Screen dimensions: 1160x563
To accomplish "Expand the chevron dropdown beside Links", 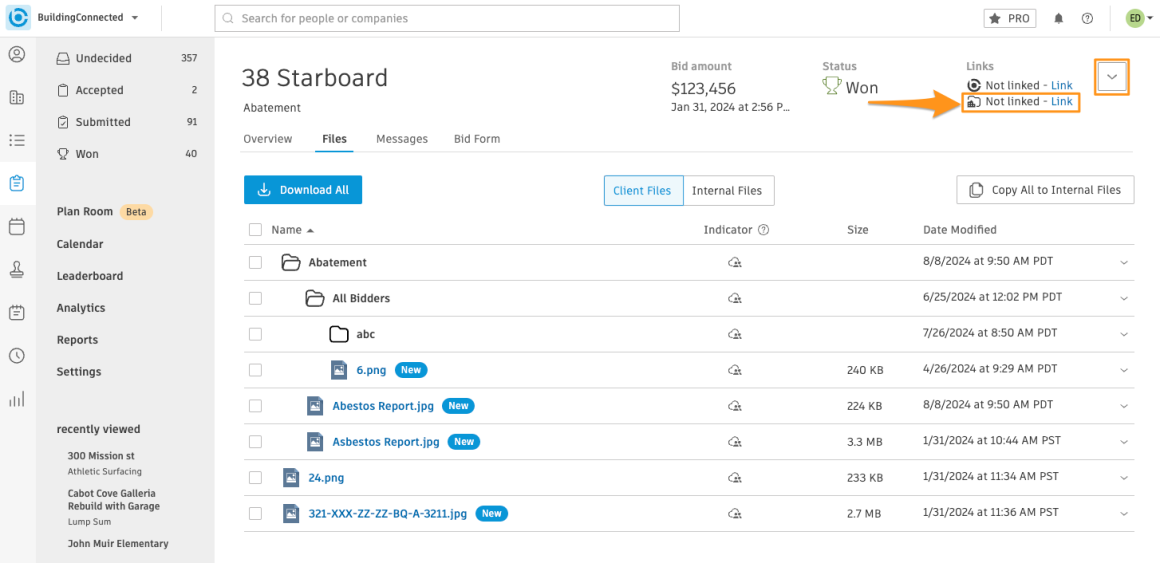I will (x=1112, y=77).
